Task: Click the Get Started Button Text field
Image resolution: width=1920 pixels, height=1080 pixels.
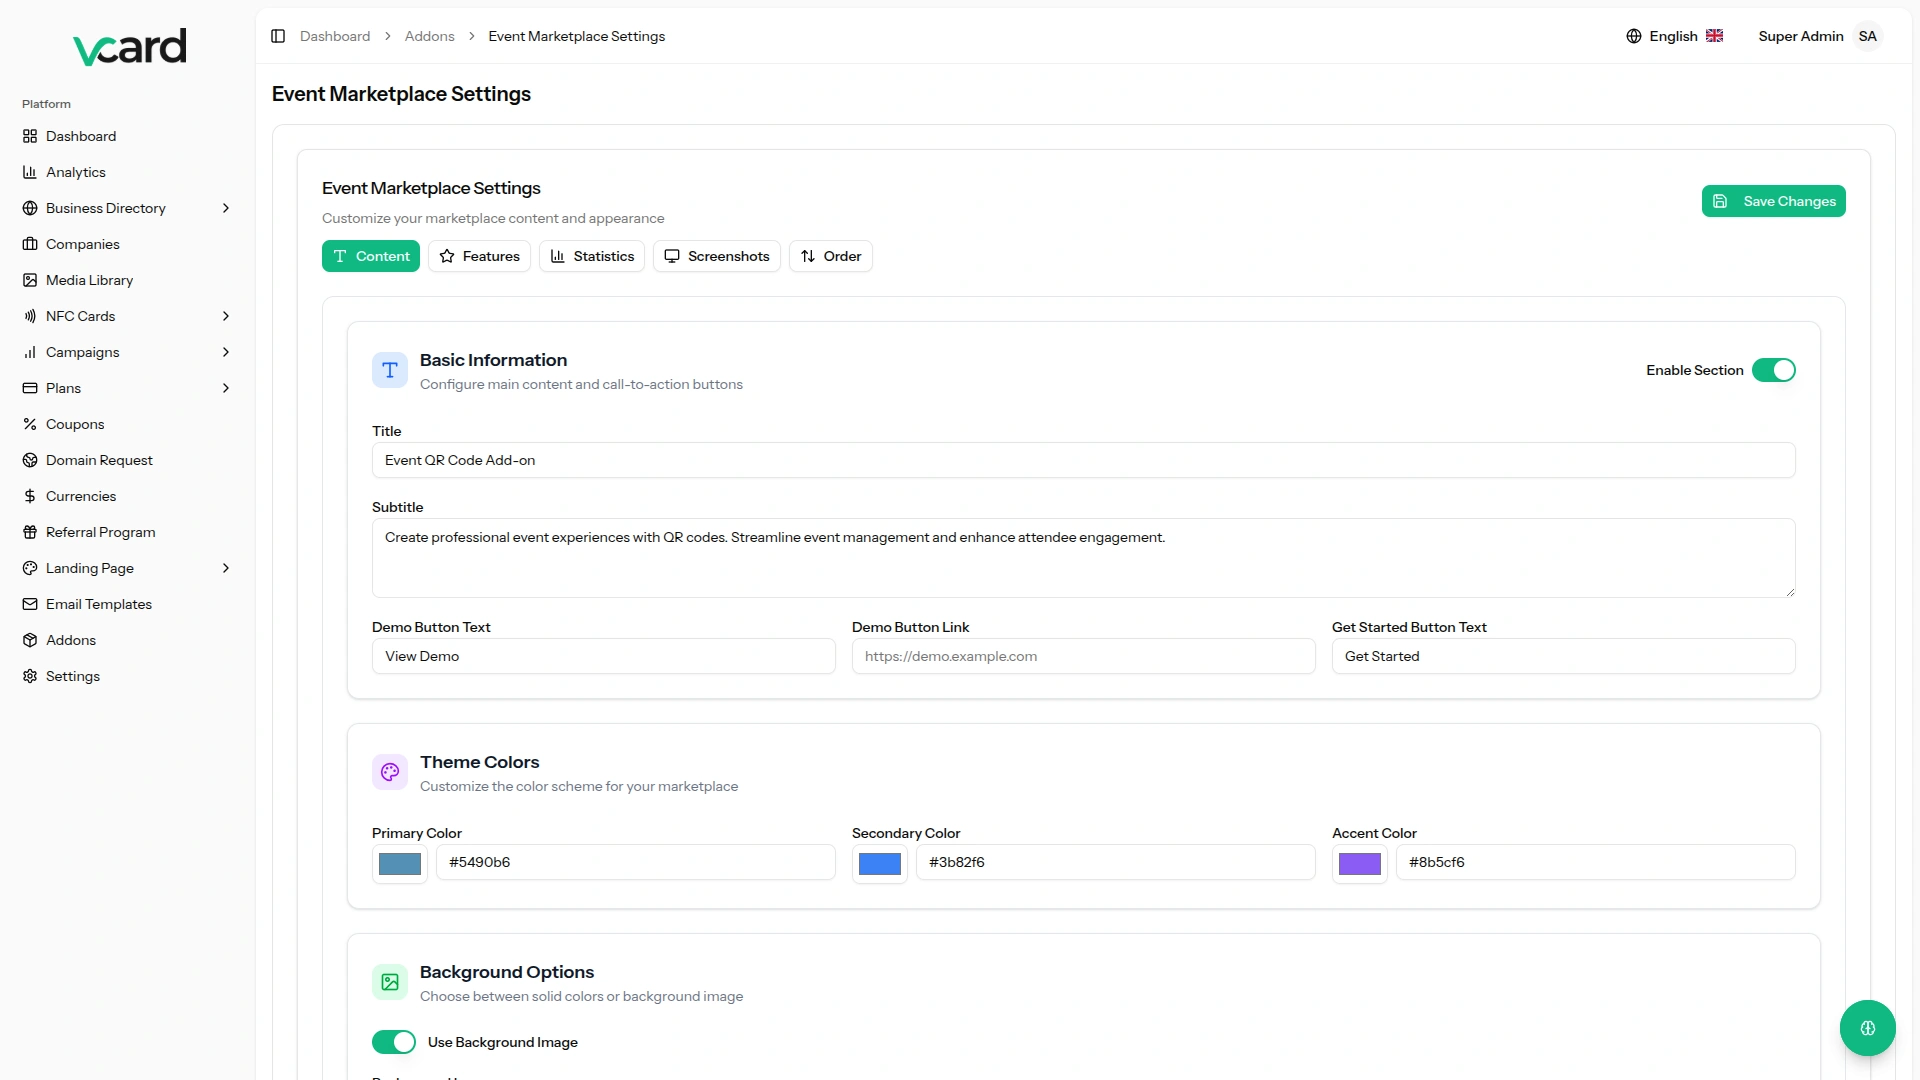Action: point(1564,656)
